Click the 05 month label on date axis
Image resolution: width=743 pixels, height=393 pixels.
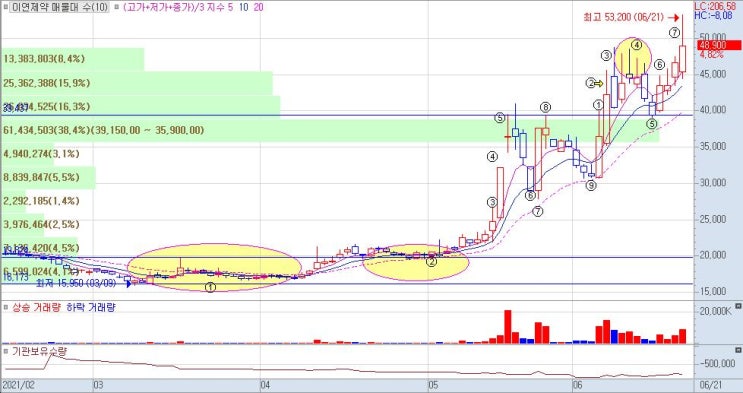coord(432,384)
